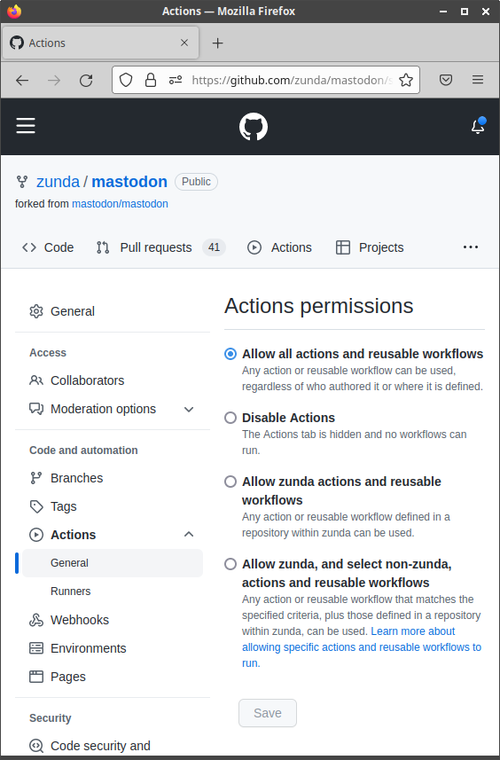500x760 pixels.
Task: Switch to the Pull requests tab
Action: tap(160, 248)
